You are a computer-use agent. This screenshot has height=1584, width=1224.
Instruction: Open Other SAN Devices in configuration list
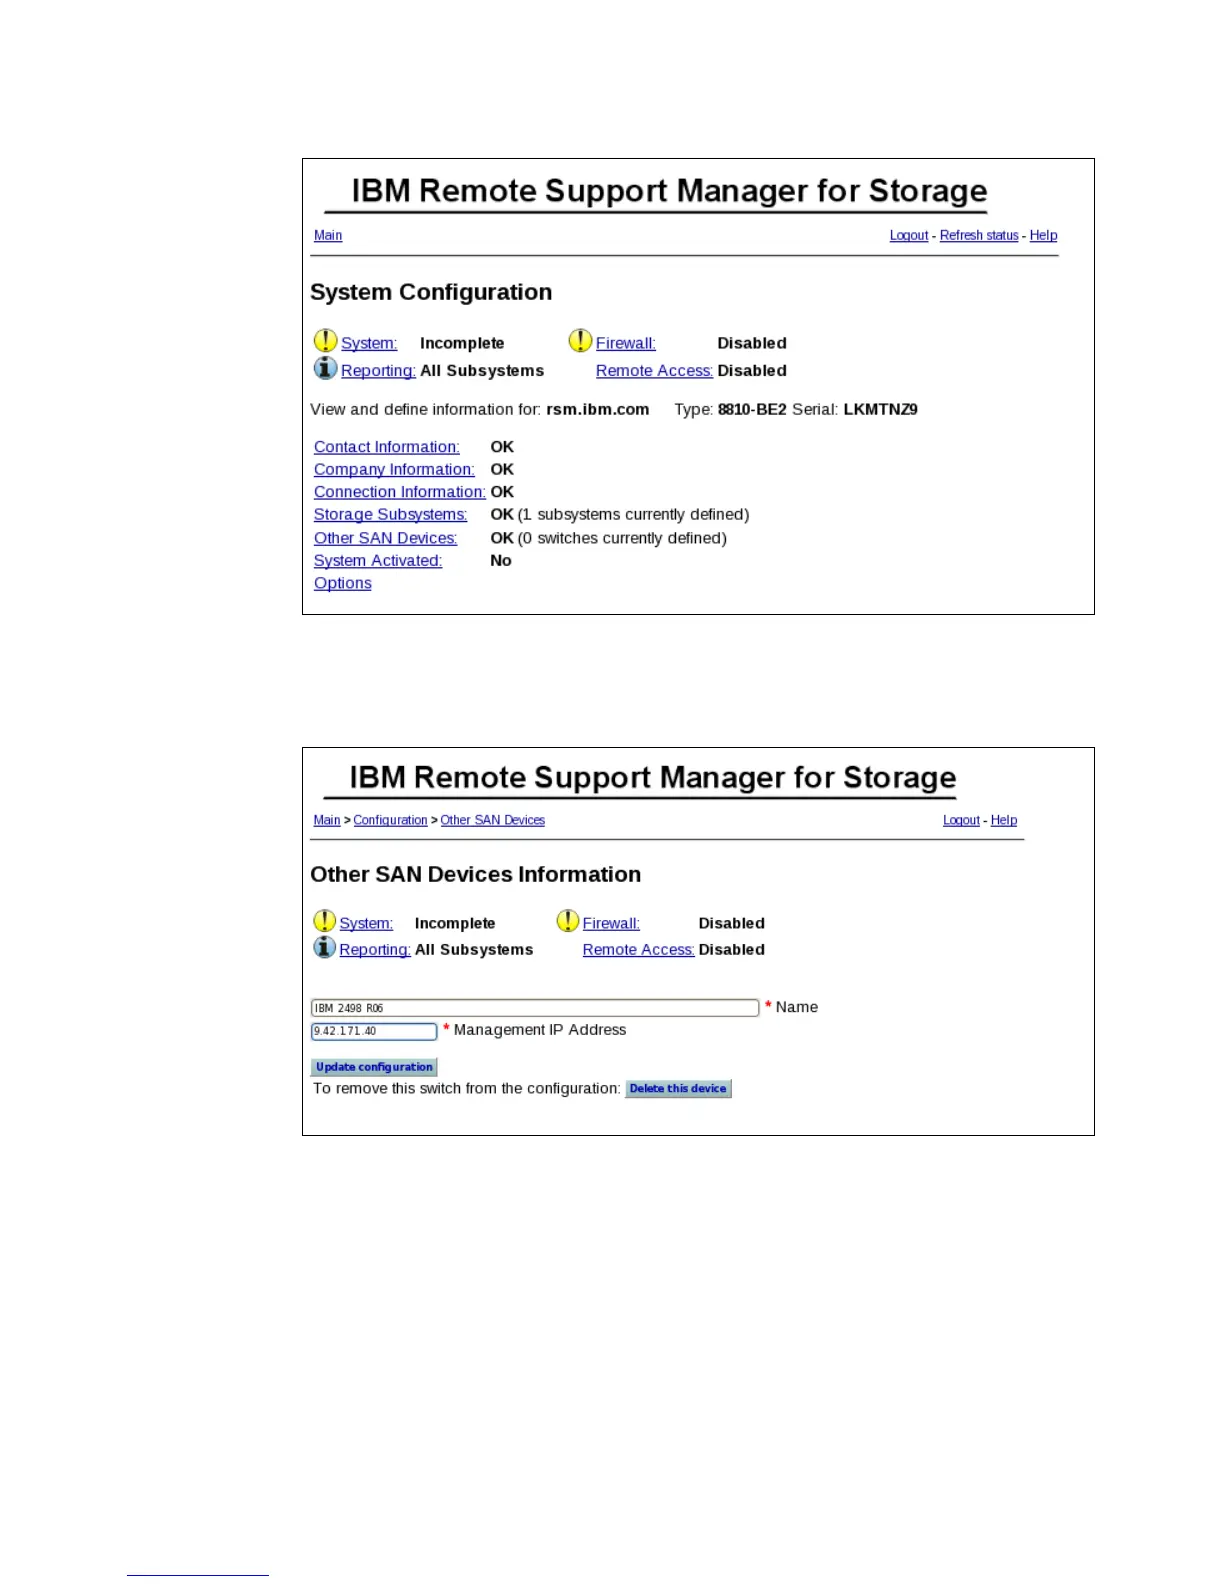point(386,538)
